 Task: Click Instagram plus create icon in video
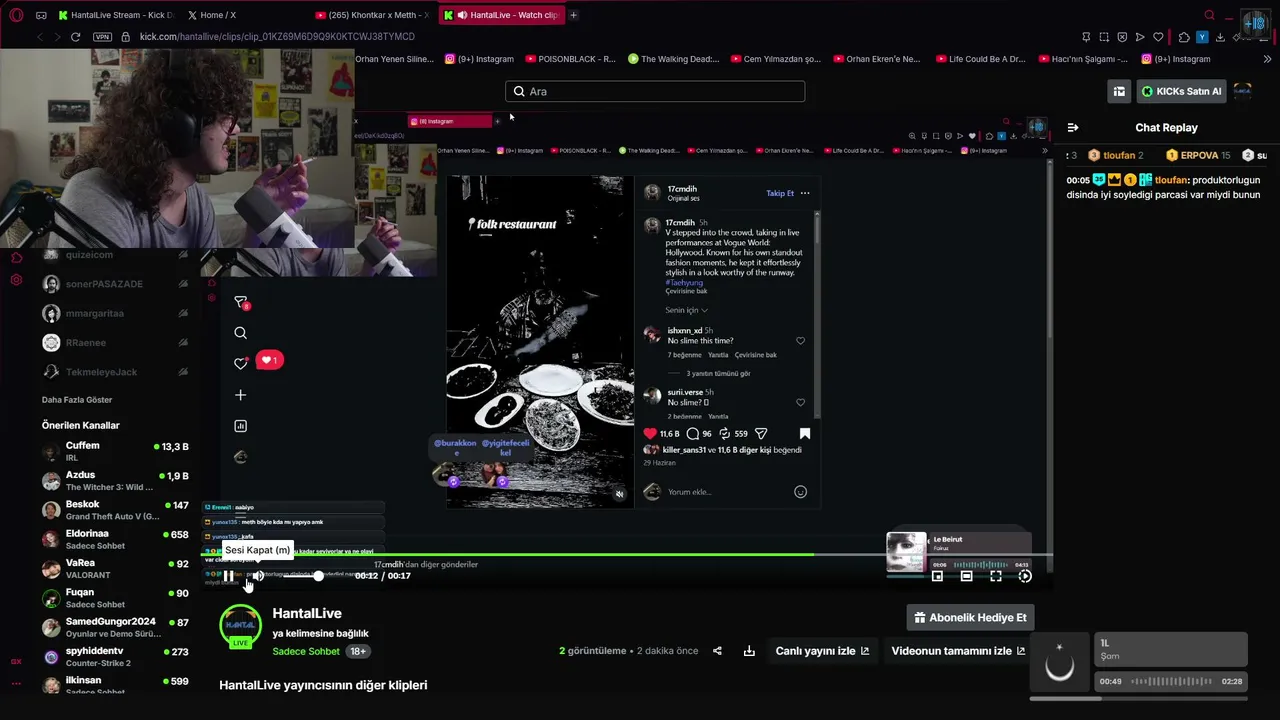pos(240,395)
